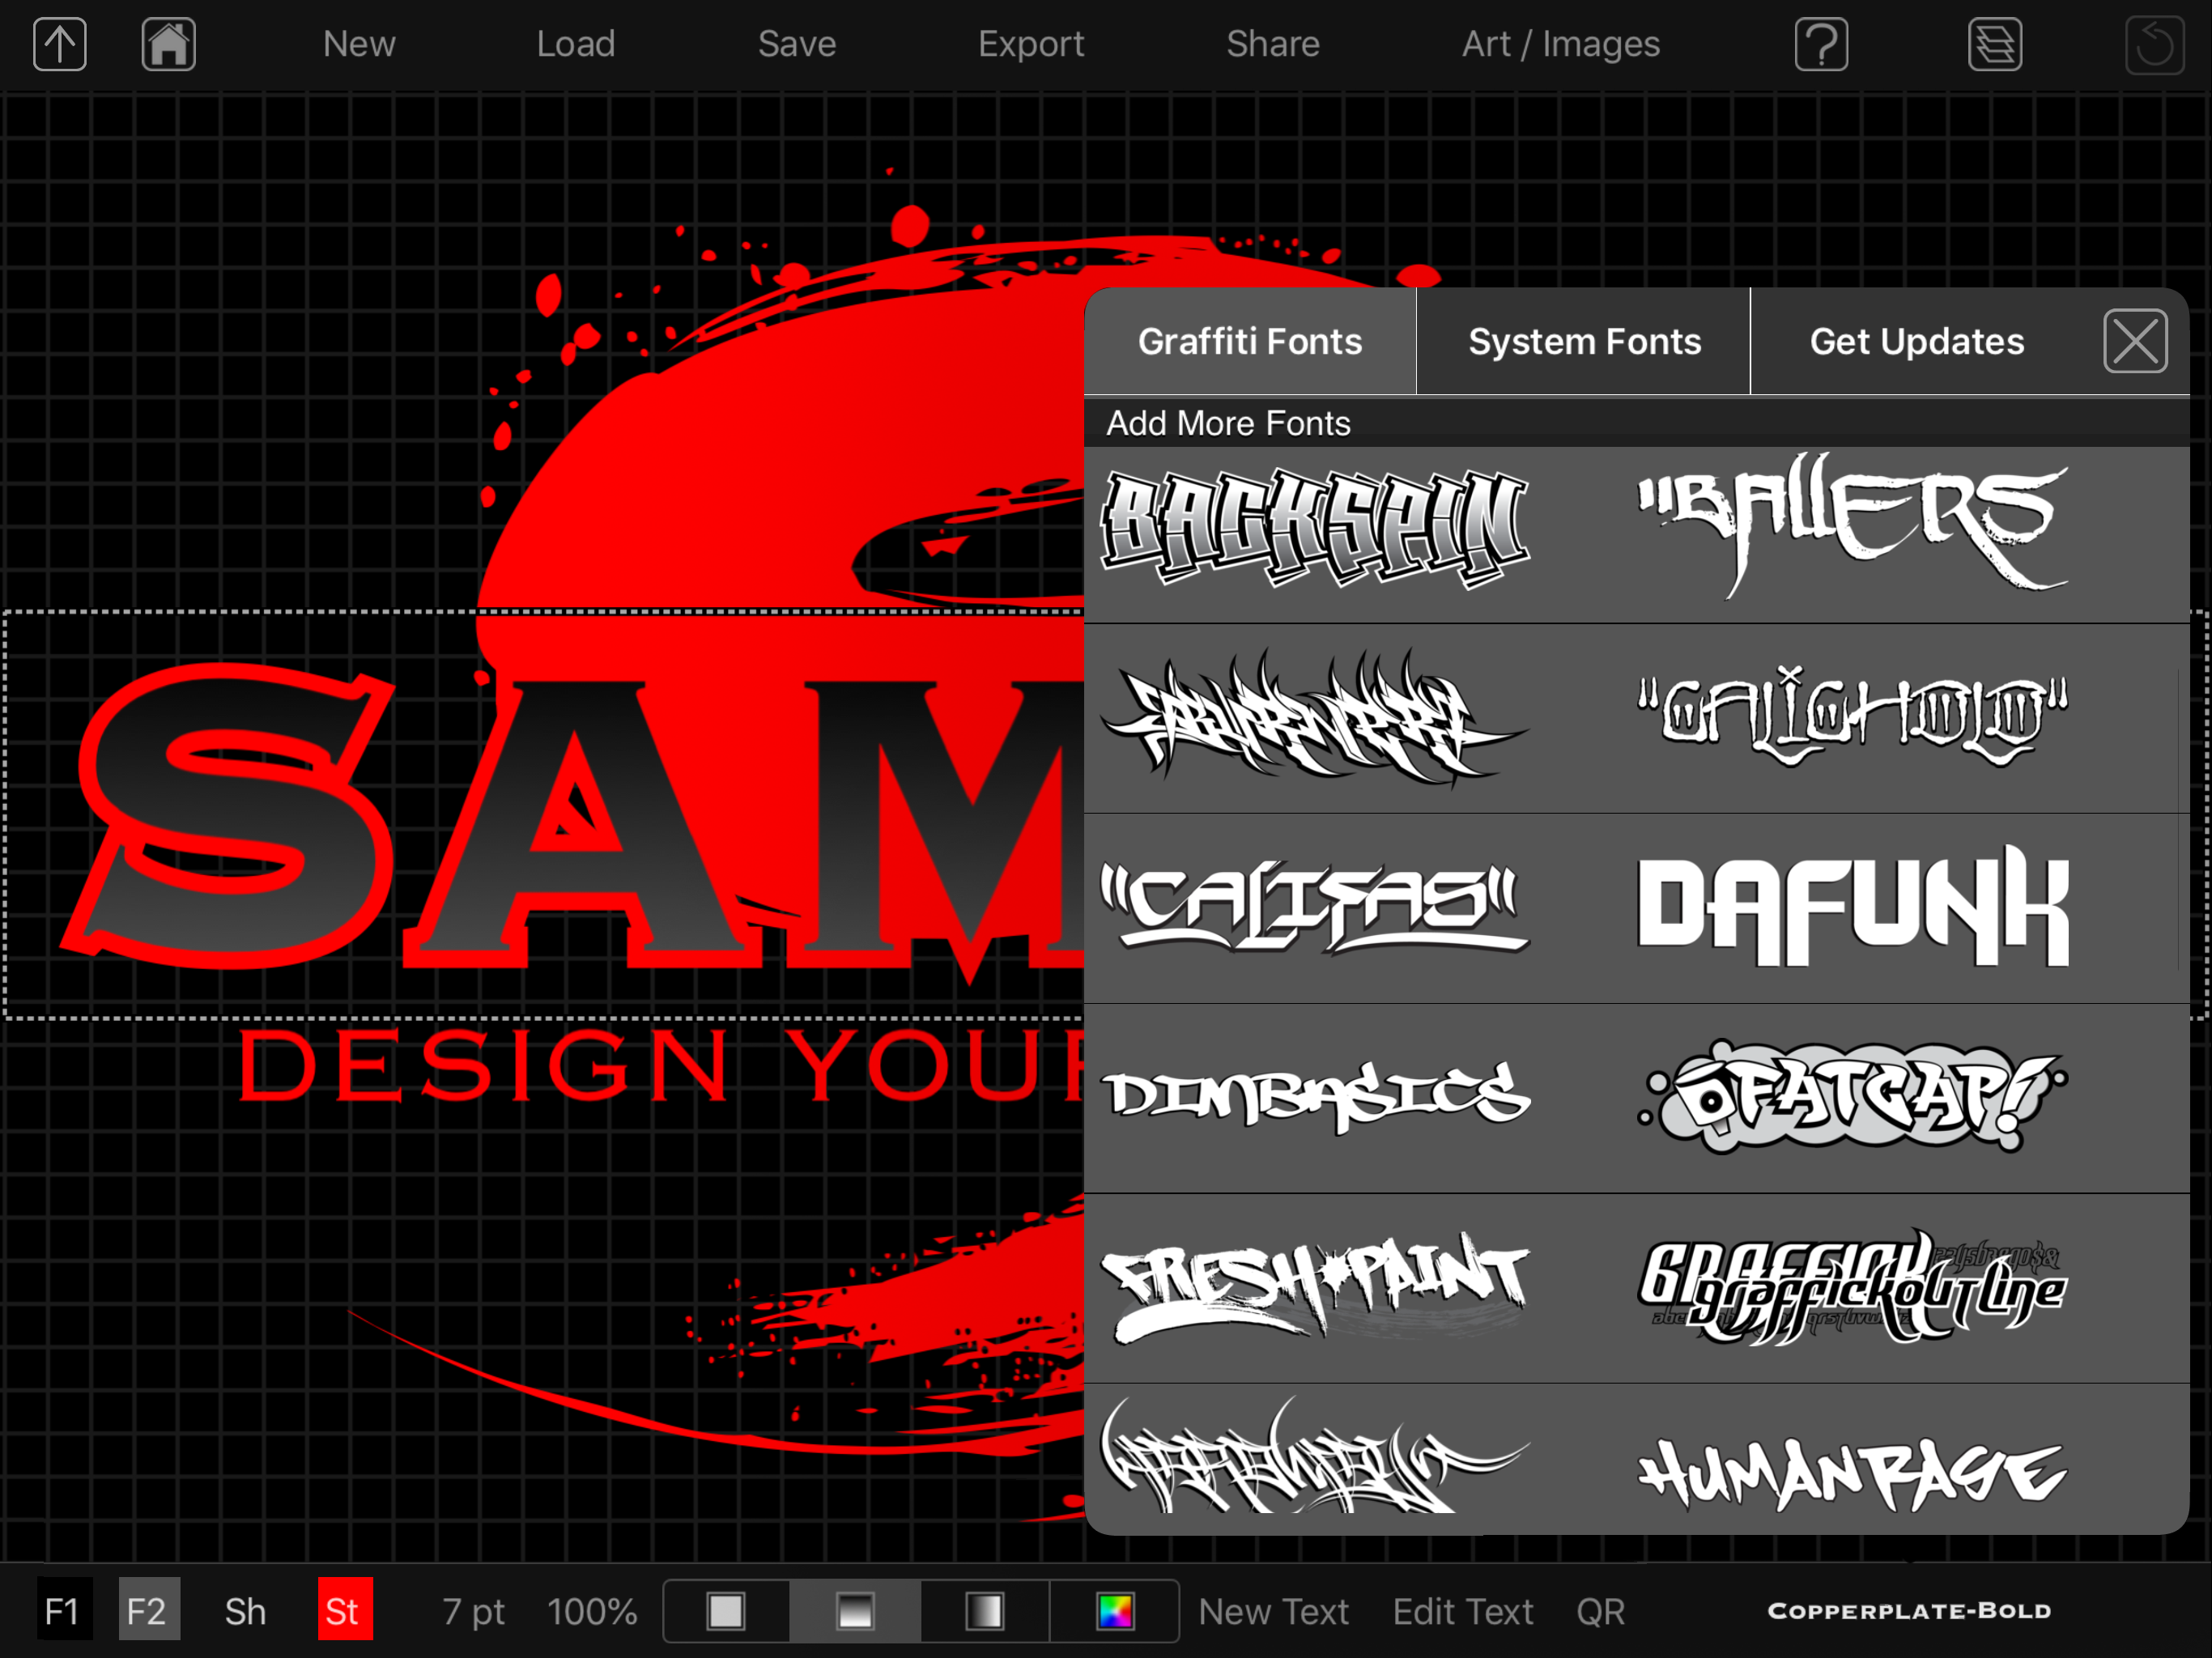Switch to Graffiti Fonts tab
Screen dimensions: 2212x1658
pos(1250,341)
